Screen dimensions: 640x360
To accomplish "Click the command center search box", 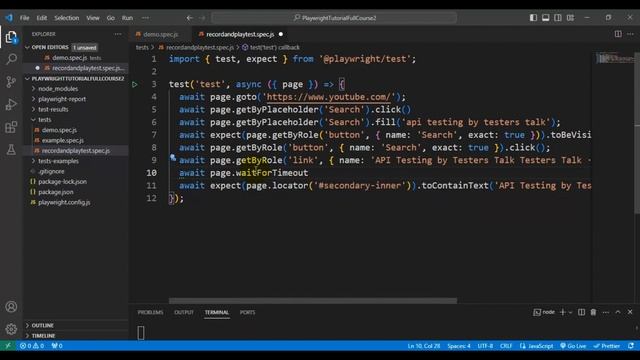I will 334,18.
